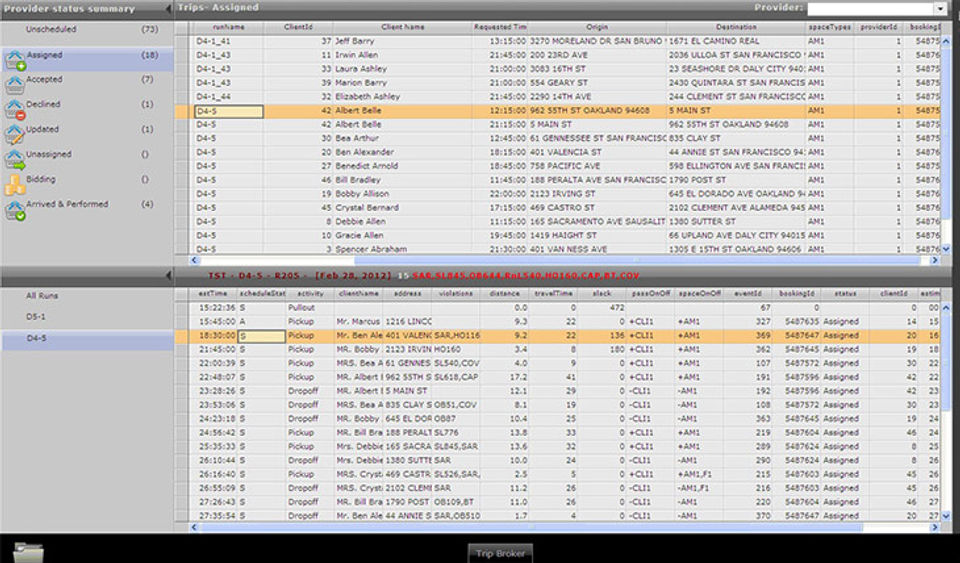Sort by bookingId column in lower grid
Viewport: 960px width, 563px height.
pos(796,294)
